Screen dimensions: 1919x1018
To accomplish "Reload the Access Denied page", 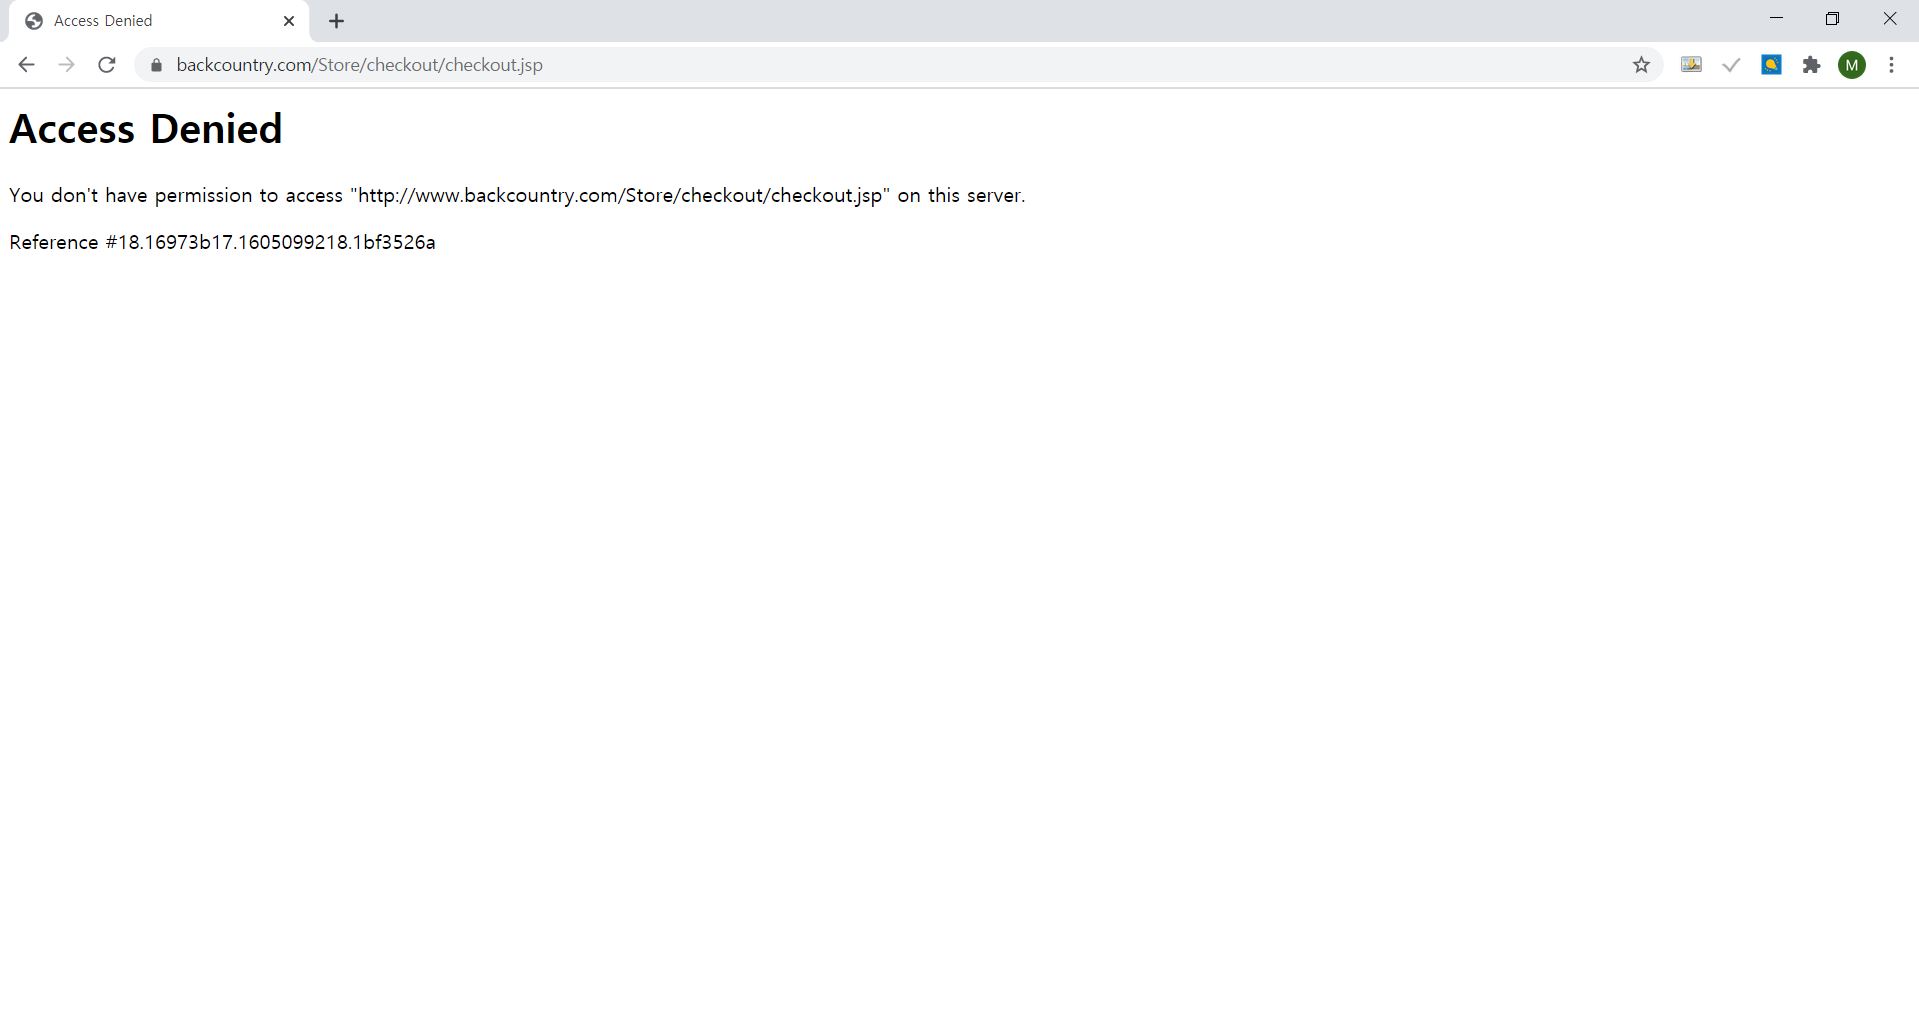I will pos(107,65).
